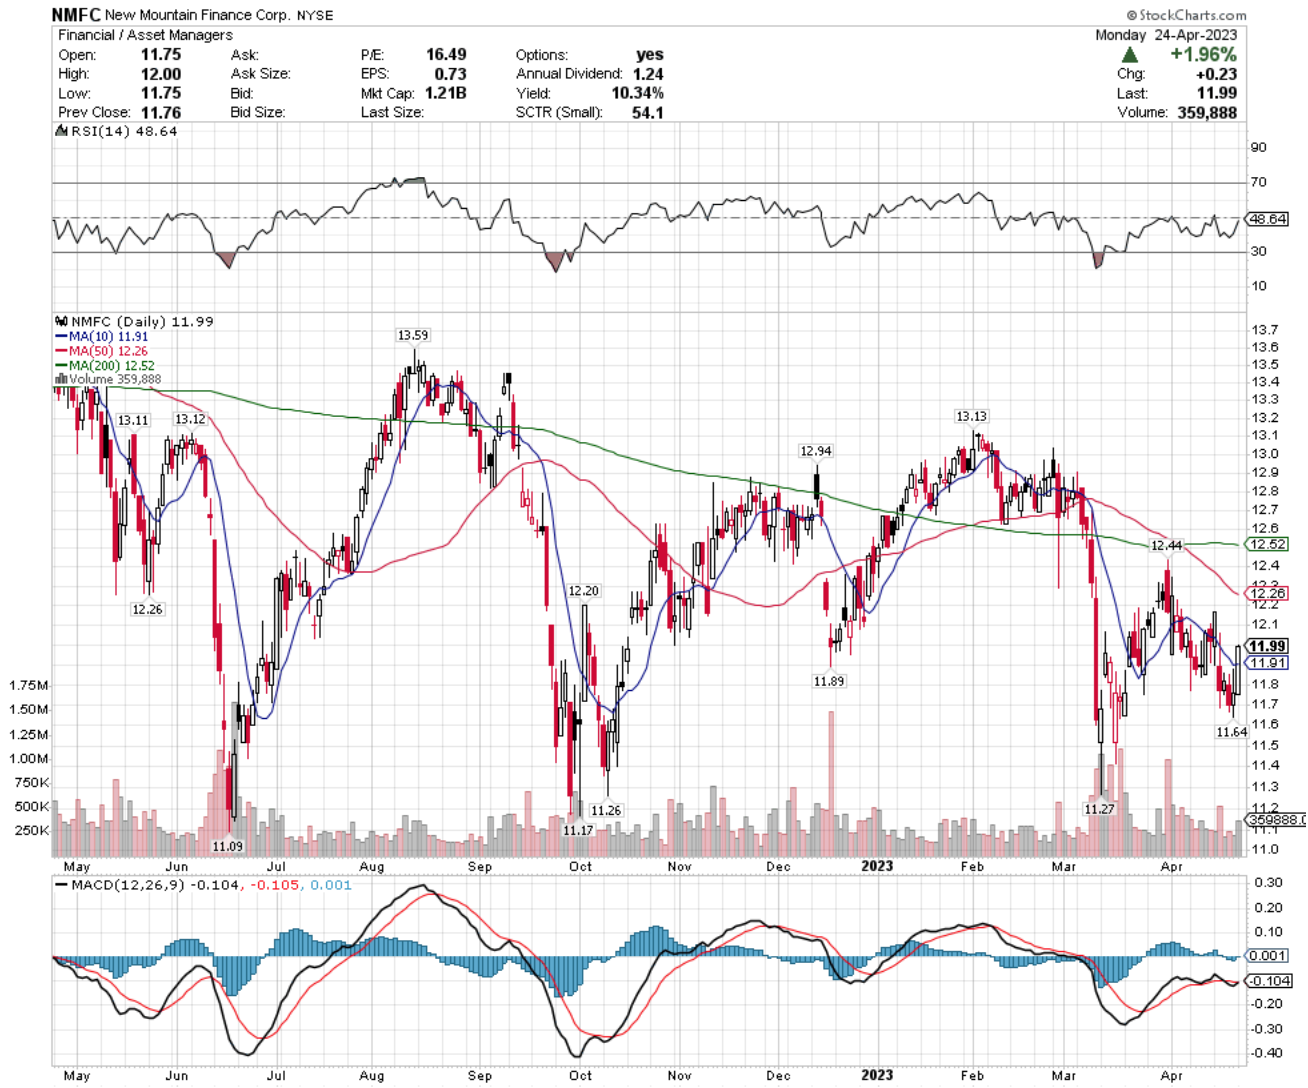The width and height of the screenshot is (1308, 1088).
Task: Click the green 12.52 price axis tag
Action: 1268,545
